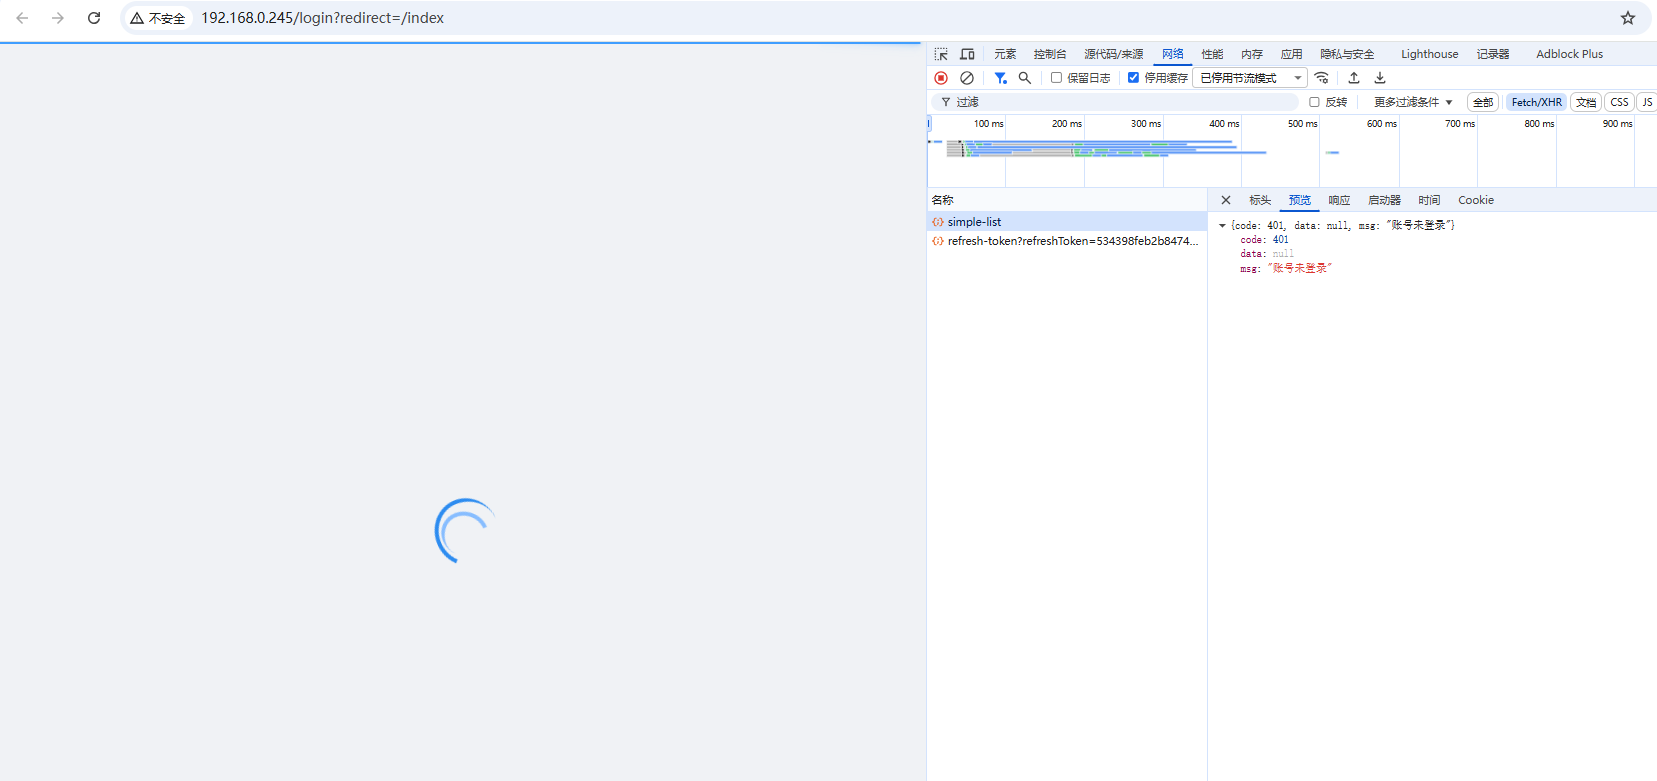Open the 响应 tab in request details

point(1339,200)
